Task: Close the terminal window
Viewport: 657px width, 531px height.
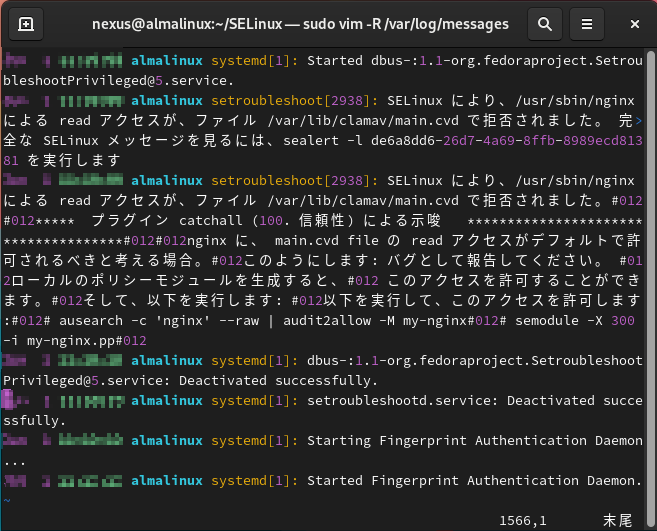Action: click(x=632, y=23)
